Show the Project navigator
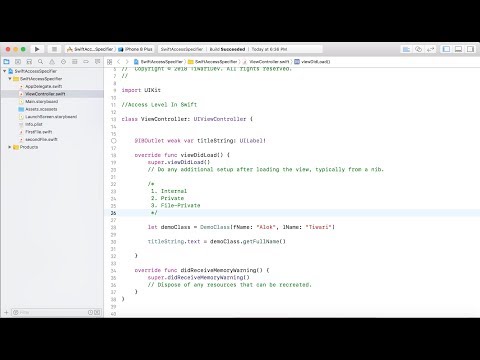The image size is (480, 360). pos(6,62)
